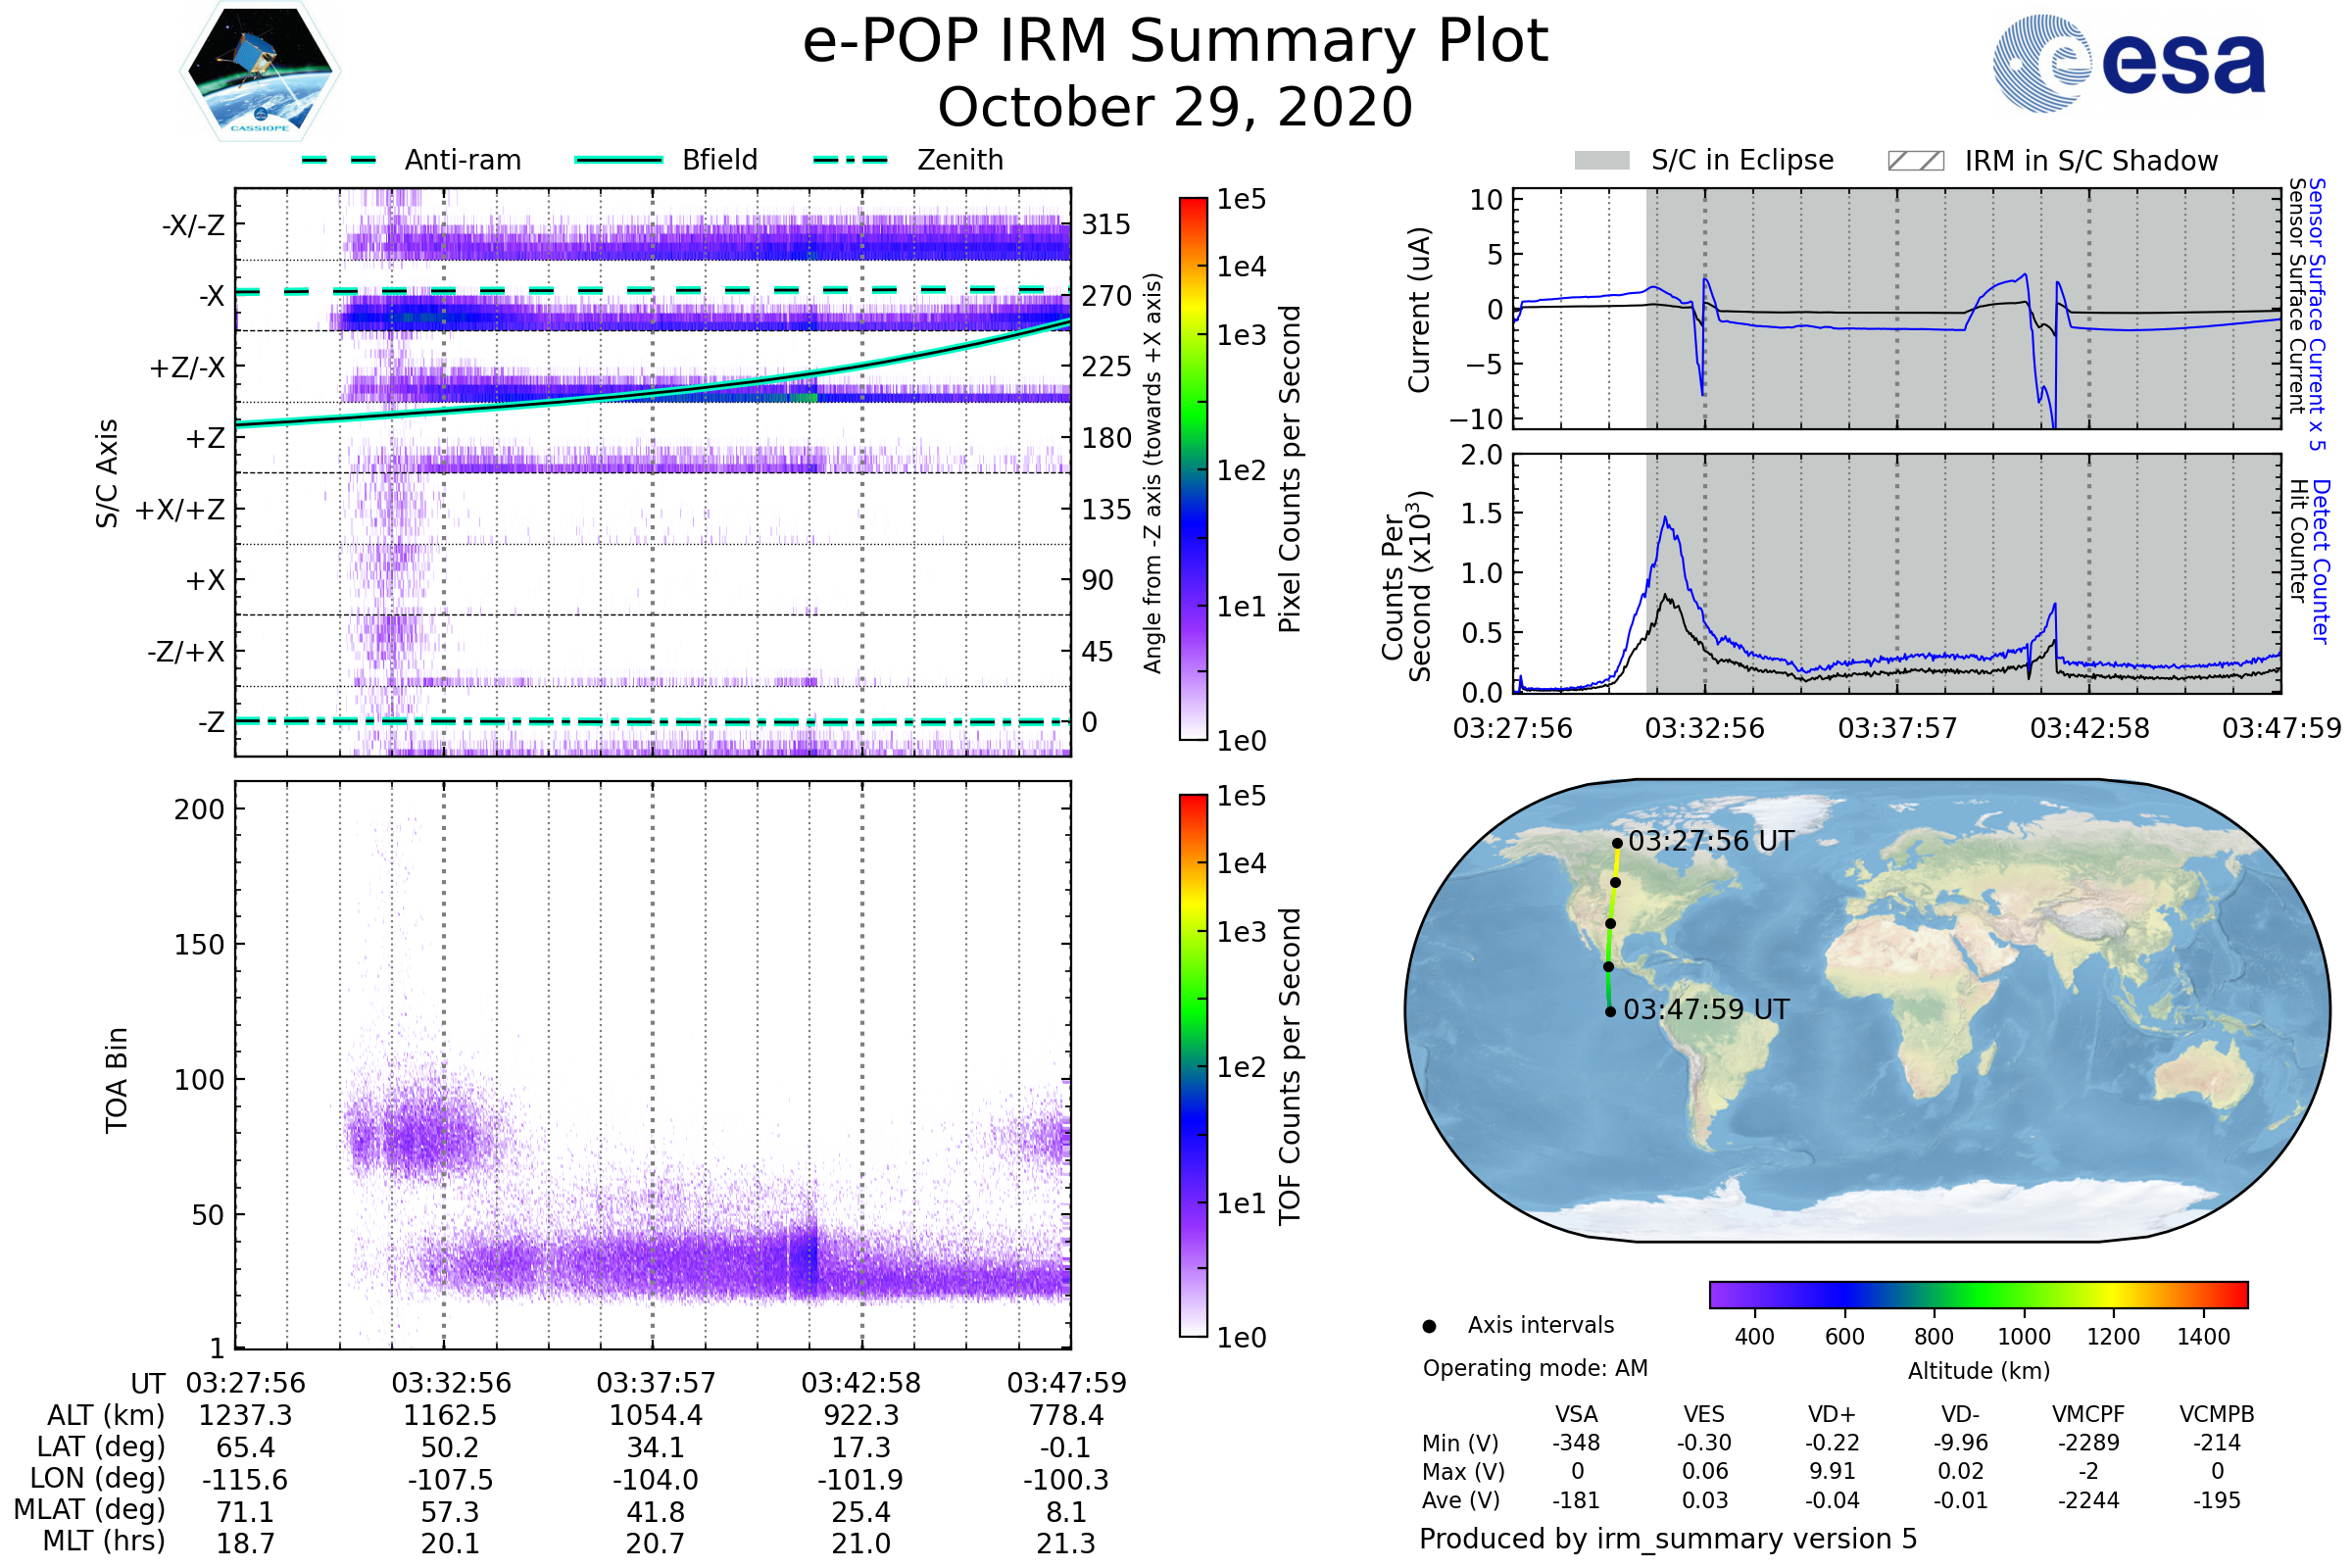Click the Bfield solid legend line
2352x1568 pixels.
tap(618, 160)
